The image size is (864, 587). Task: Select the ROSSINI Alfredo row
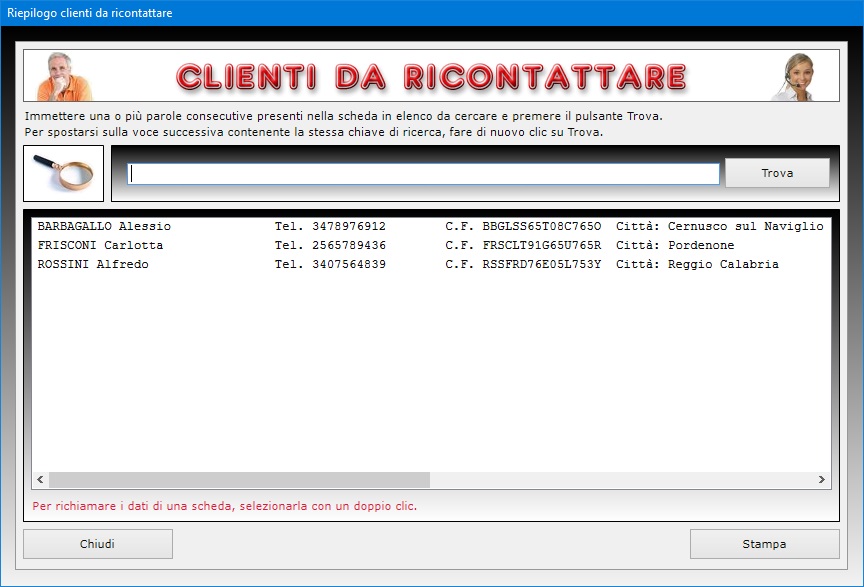[431, 265]
